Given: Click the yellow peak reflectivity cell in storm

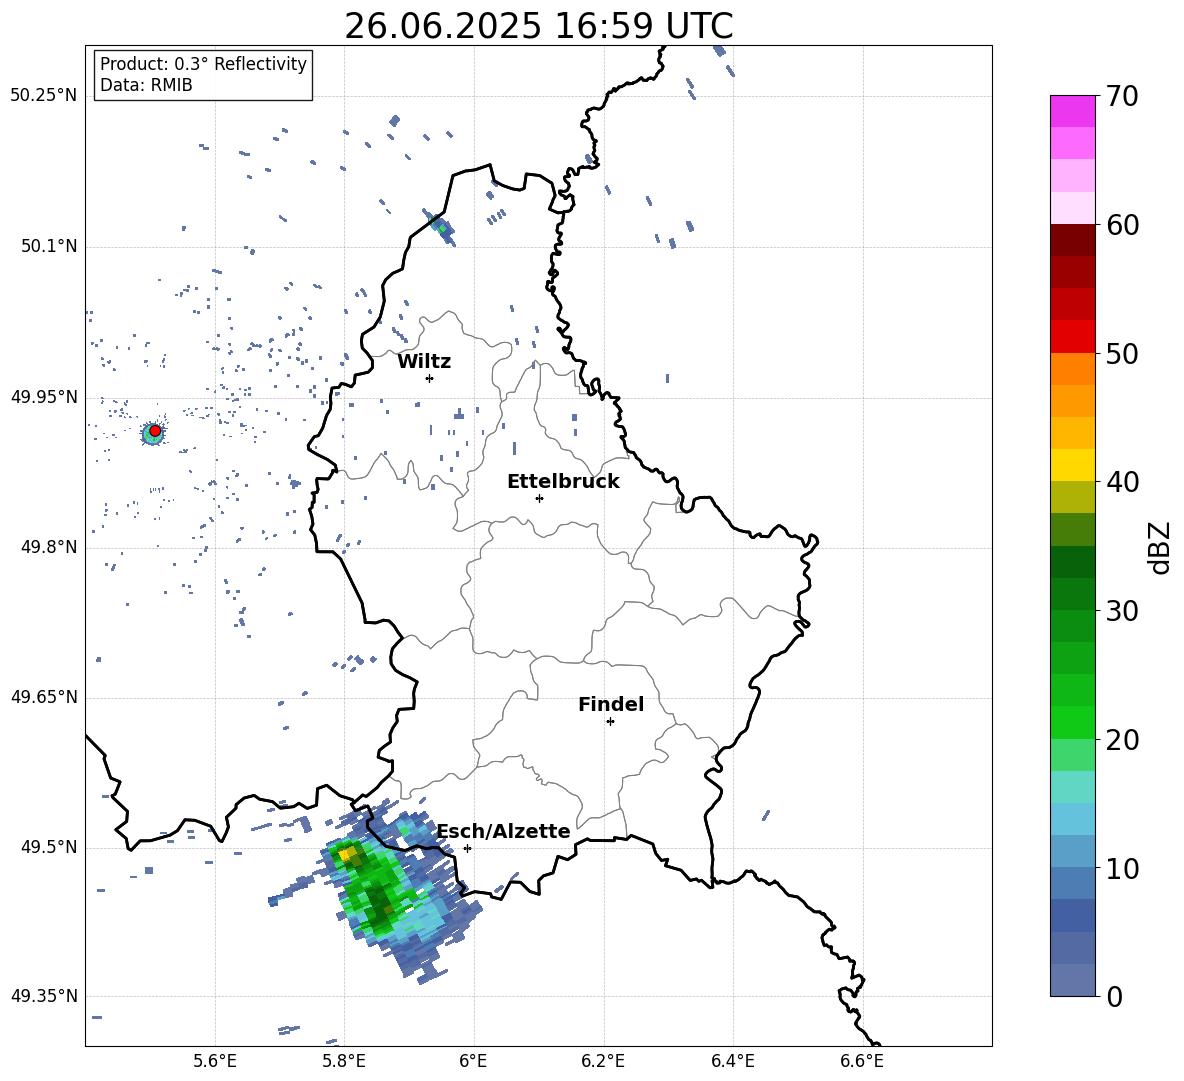Looking at the screenshot, I should [x=347, y=854].
